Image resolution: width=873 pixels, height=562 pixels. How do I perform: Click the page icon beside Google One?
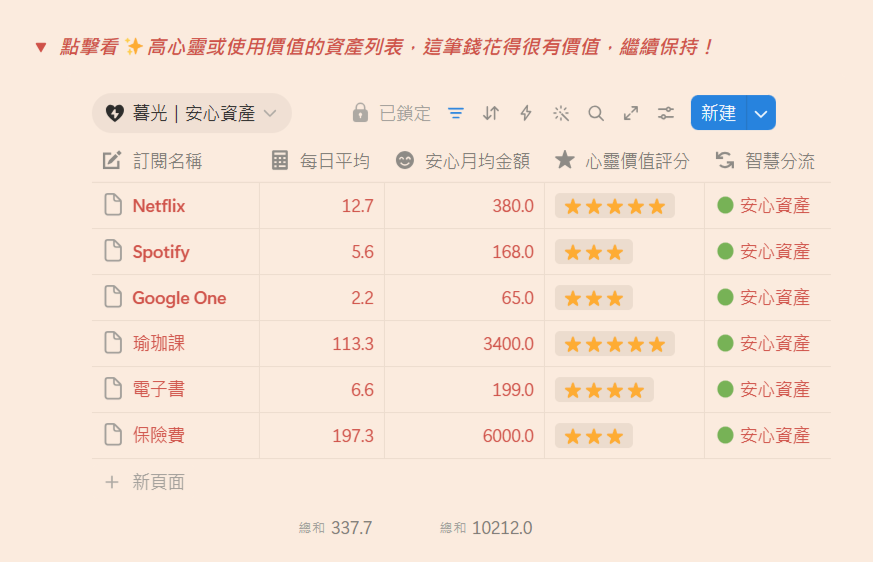point(113,297)
